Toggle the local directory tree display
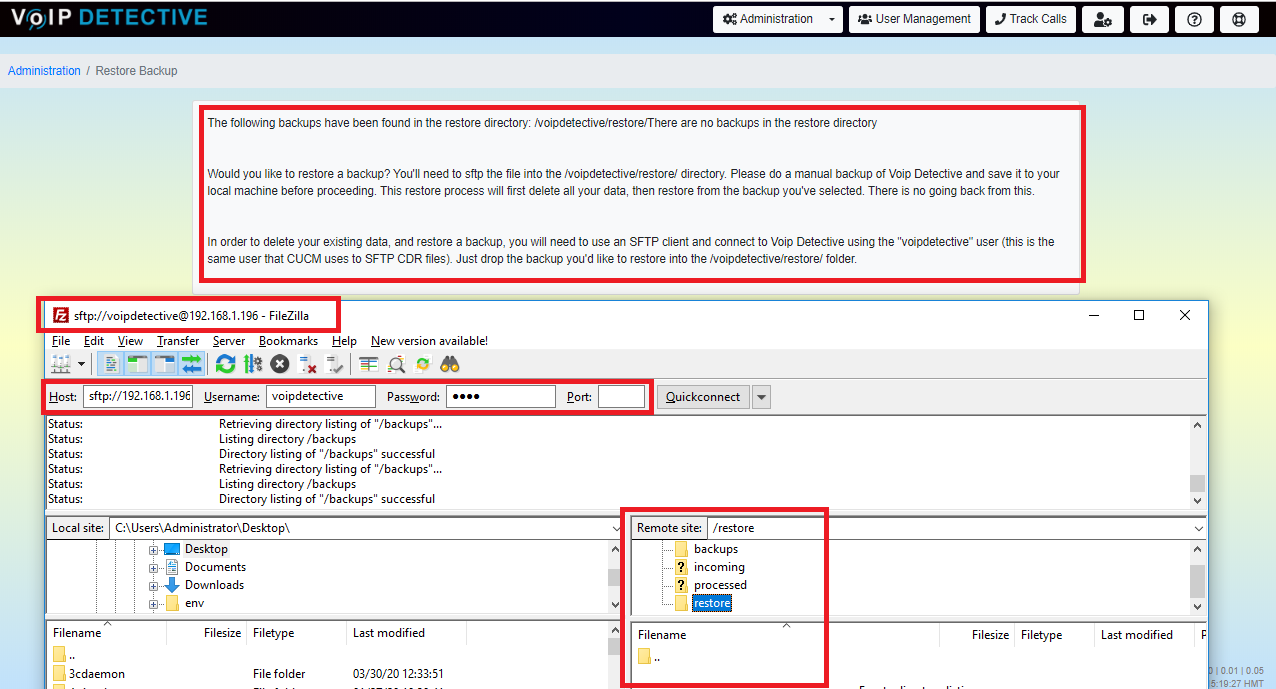Viewport: 1276px width, 689px height. tap(138, 364)
